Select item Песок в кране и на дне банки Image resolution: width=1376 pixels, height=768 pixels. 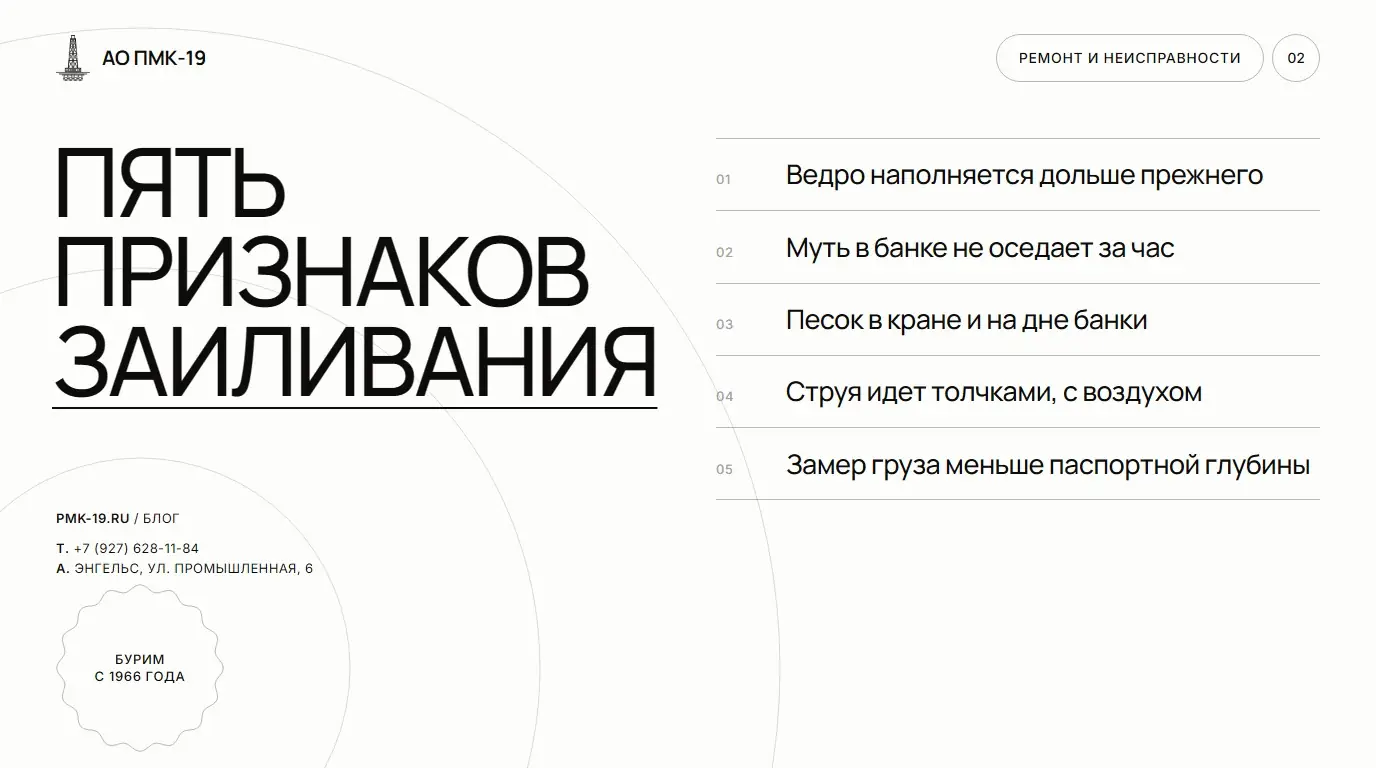966,320
